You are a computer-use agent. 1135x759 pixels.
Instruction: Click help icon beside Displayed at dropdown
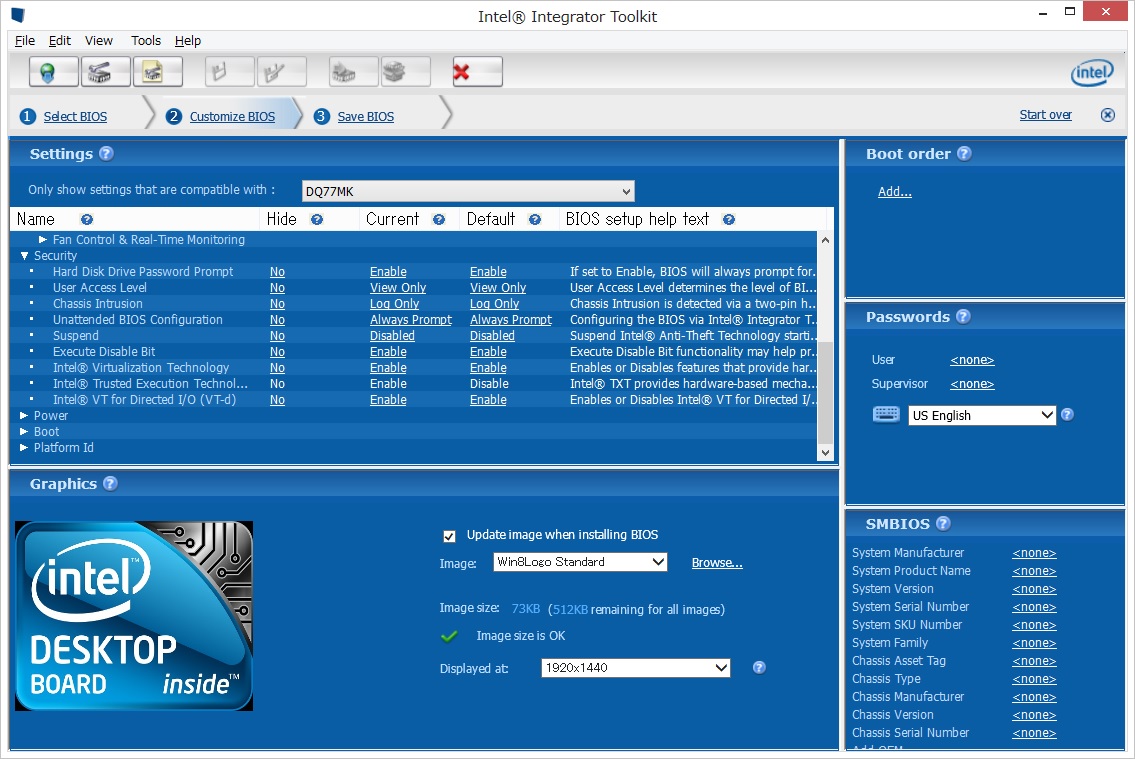(759, 667)
